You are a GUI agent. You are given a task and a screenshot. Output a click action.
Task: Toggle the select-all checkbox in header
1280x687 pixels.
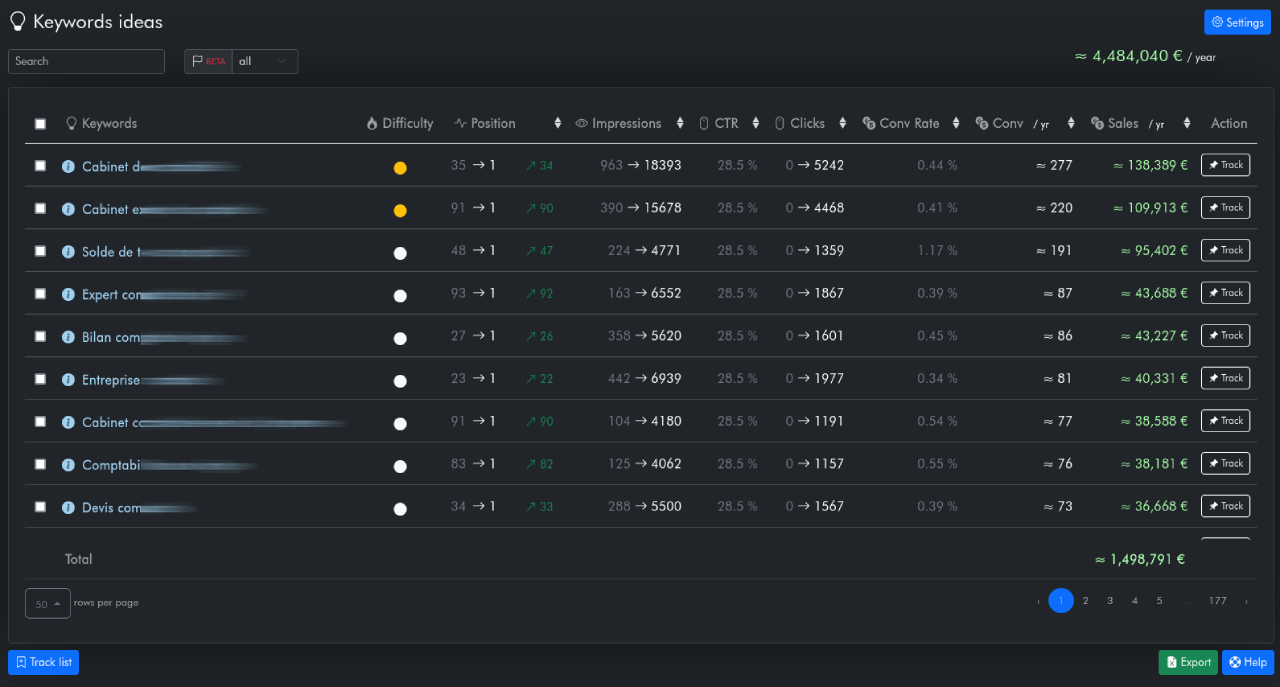(40, 124)
